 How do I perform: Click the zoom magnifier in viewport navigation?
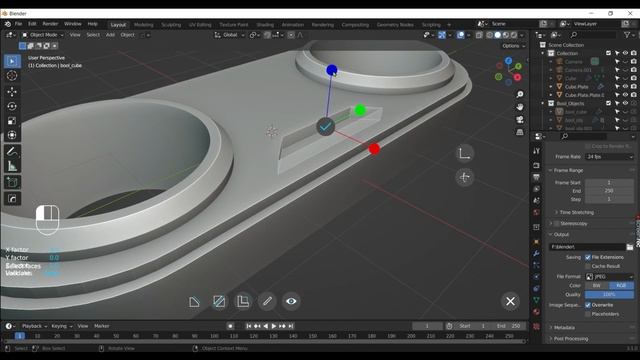point(520,94)
